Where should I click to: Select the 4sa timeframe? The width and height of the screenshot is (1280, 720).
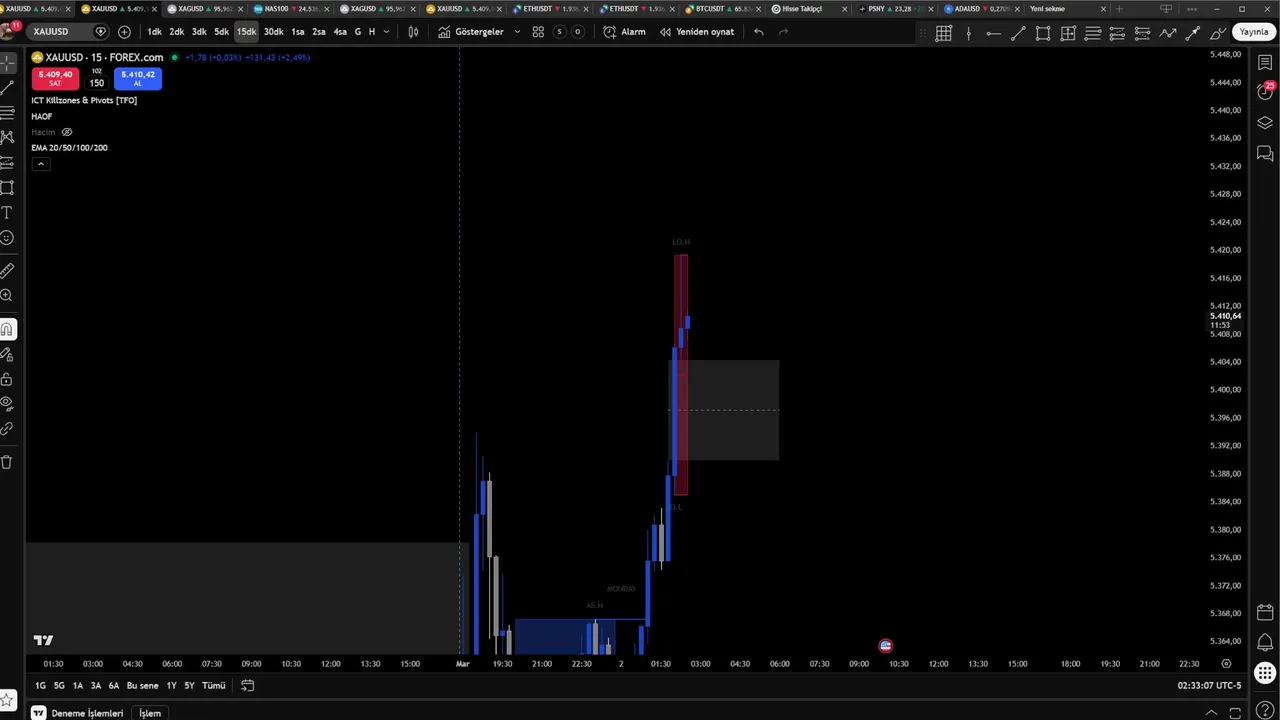point(340,32)
